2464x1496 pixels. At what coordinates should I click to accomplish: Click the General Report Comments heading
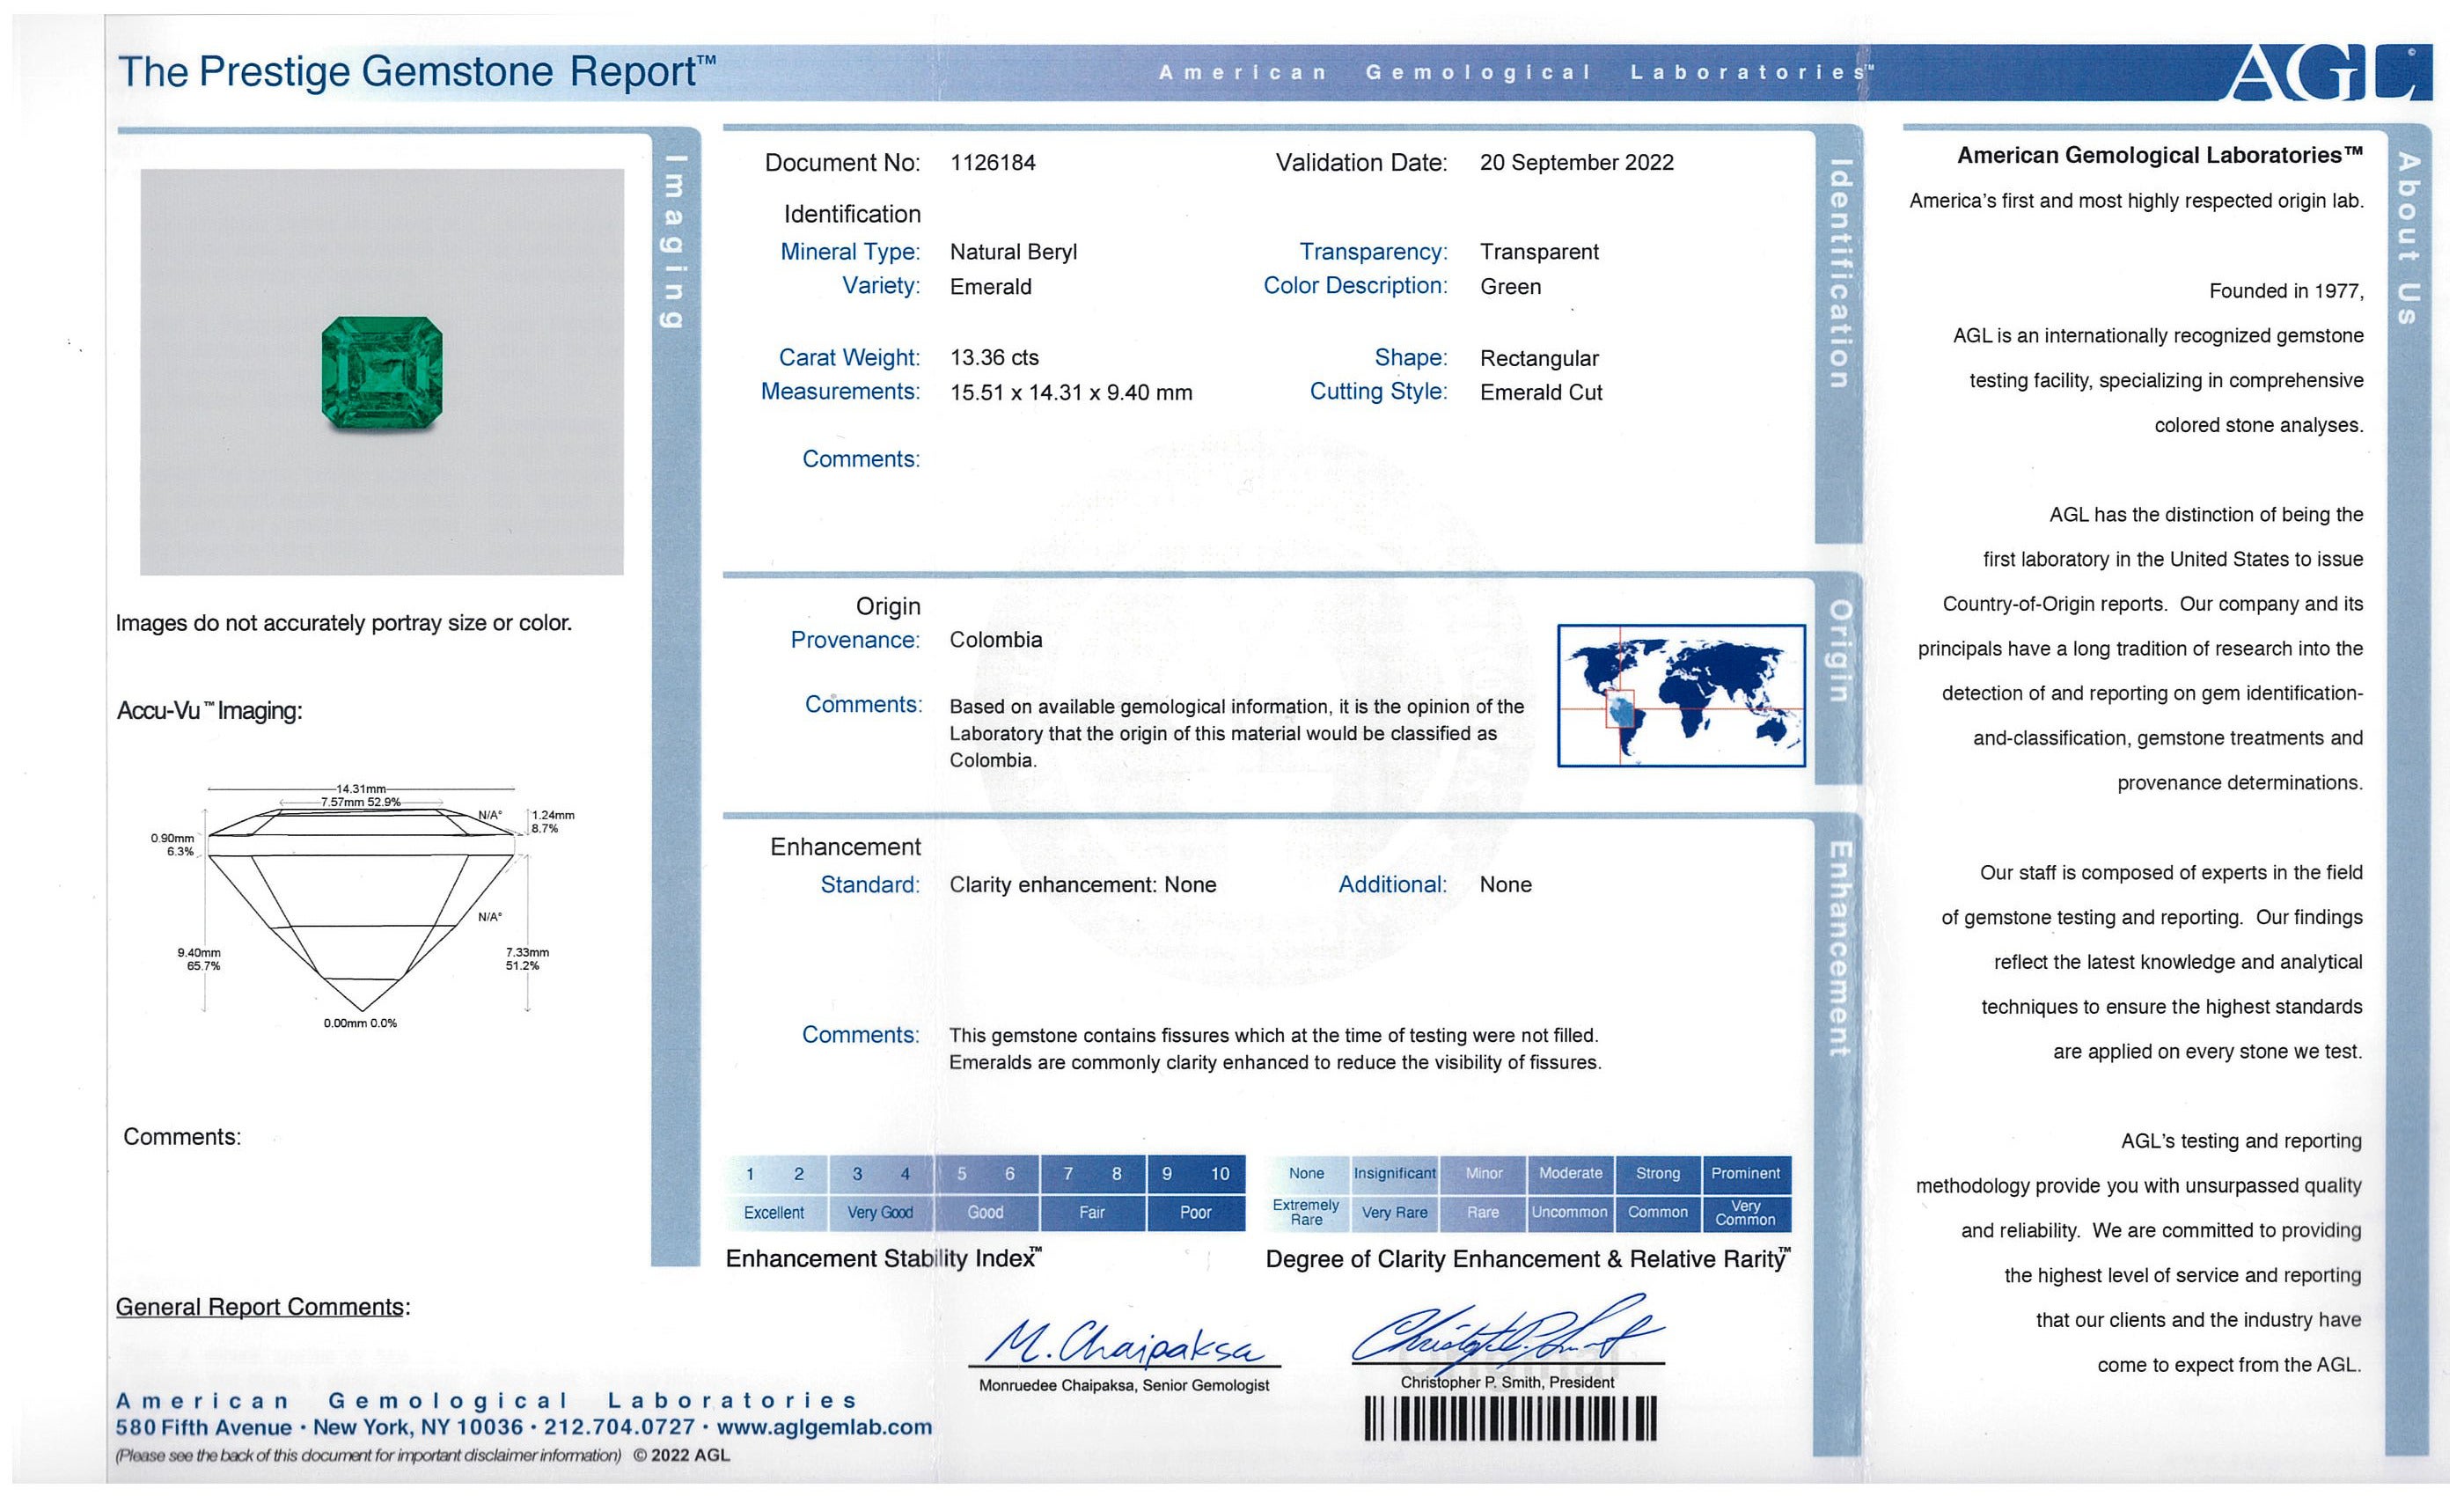(262, 1307)
